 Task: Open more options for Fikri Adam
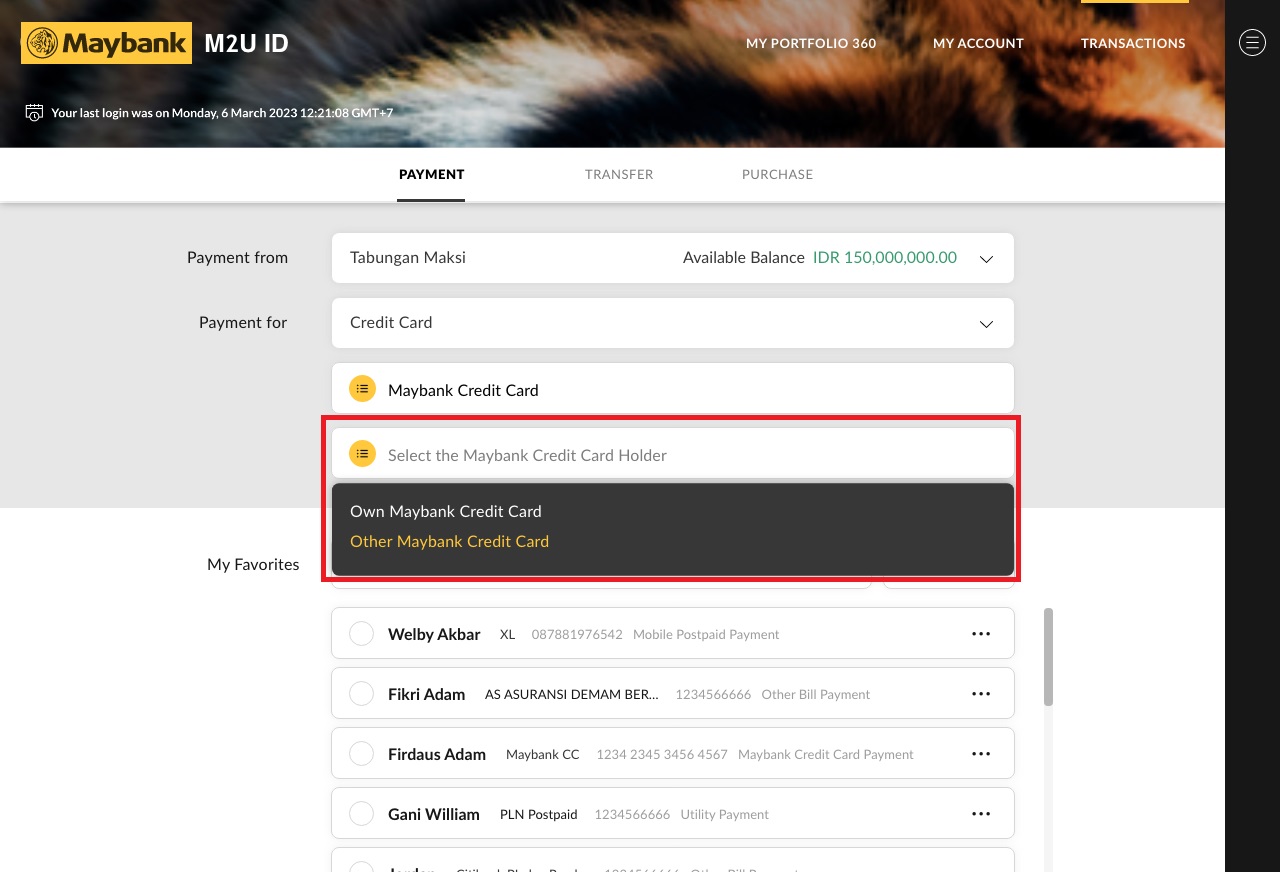coord(981,694)
